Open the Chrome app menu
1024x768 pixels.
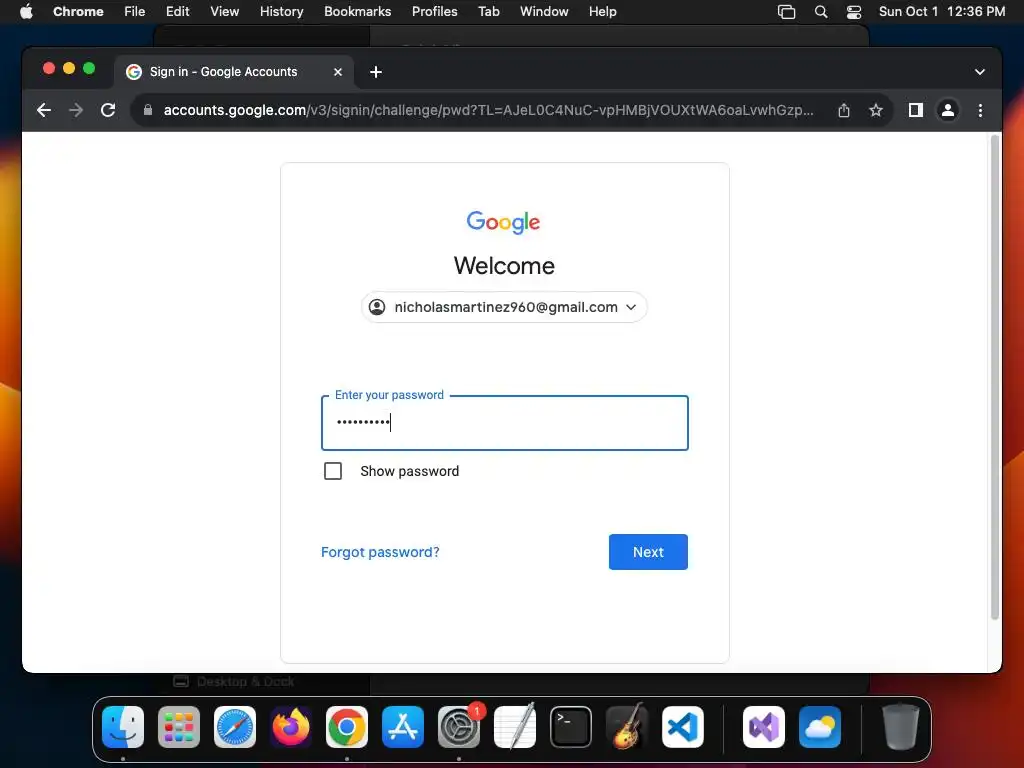78,12
